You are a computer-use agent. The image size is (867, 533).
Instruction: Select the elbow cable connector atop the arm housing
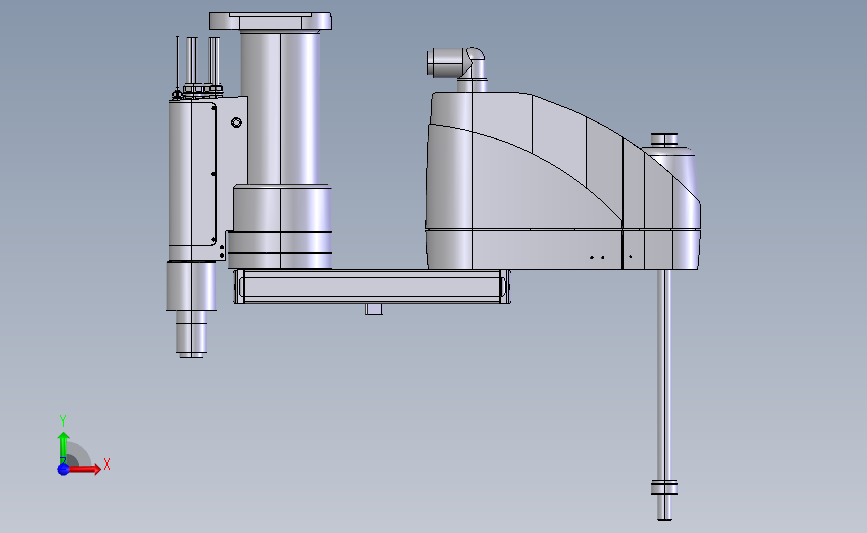click(457, 68)
